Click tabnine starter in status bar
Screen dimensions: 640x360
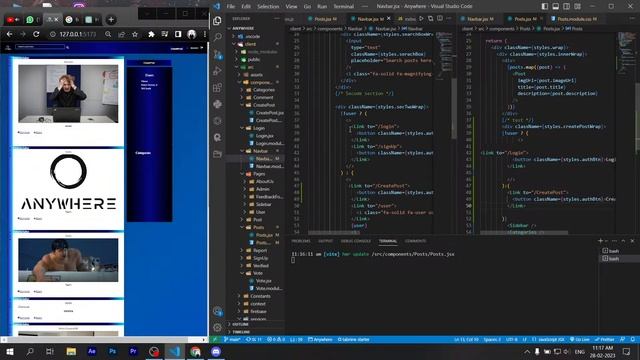pos(353,339)
